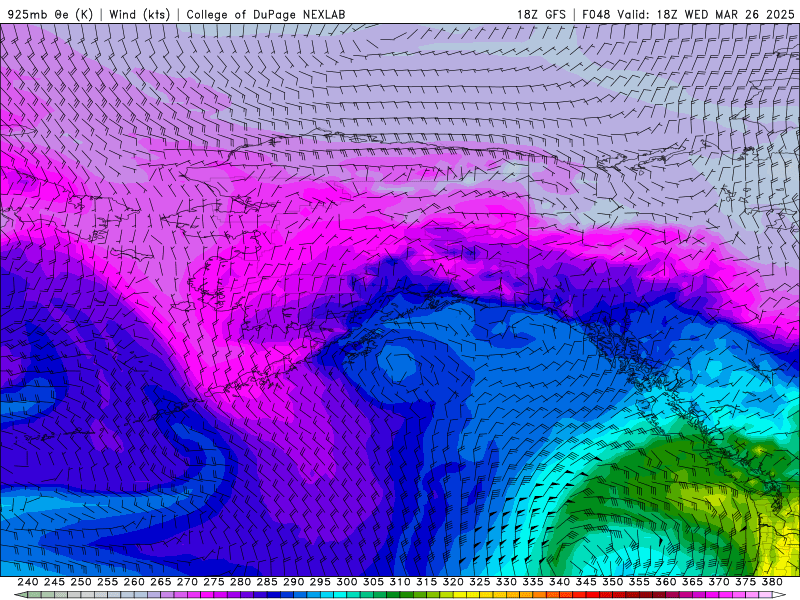This screenshot has width=800, height=600.
Task: Click the 350 colorbar value
Action: tap(612, 582)
